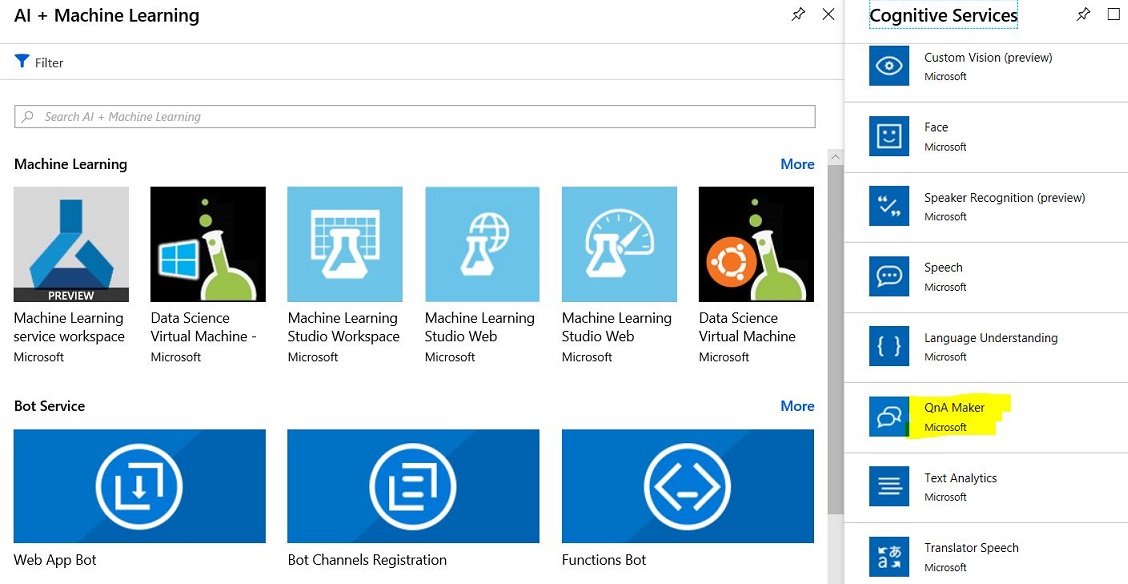The height and width of the screenshot is (584, 1128).
Task: Select the Machine Learning Studio Web globe tile
Action: pyautogui.click(x=482, y=245)
